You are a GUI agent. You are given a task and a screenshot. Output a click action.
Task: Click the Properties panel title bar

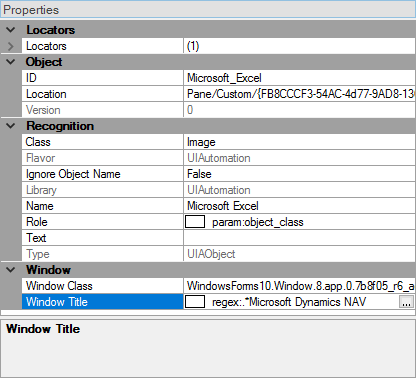(x=208, y=10)
